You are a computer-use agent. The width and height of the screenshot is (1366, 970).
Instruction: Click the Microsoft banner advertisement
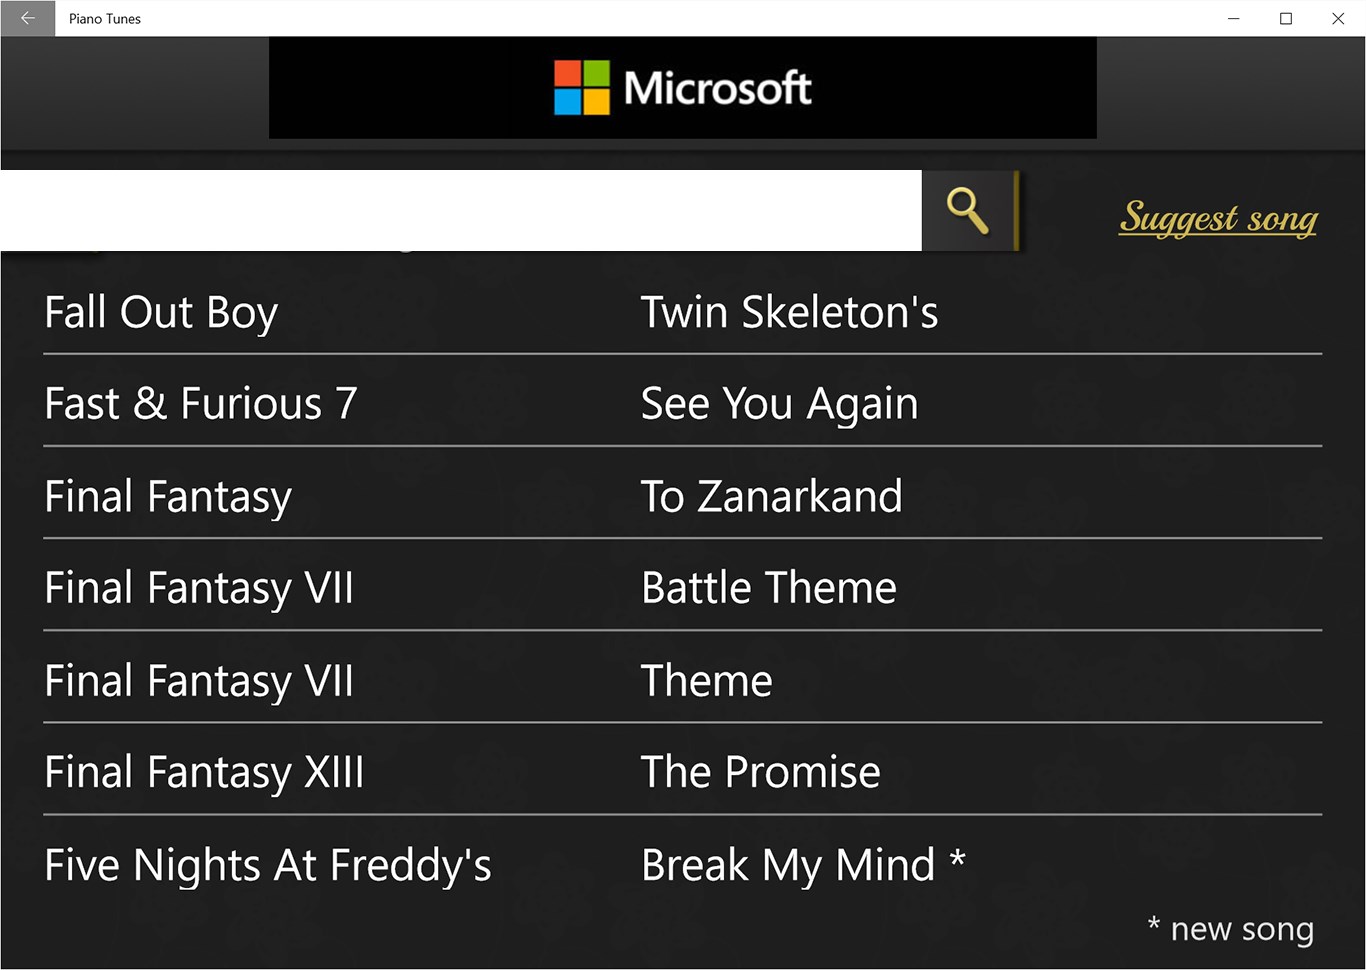click(681, 87)
